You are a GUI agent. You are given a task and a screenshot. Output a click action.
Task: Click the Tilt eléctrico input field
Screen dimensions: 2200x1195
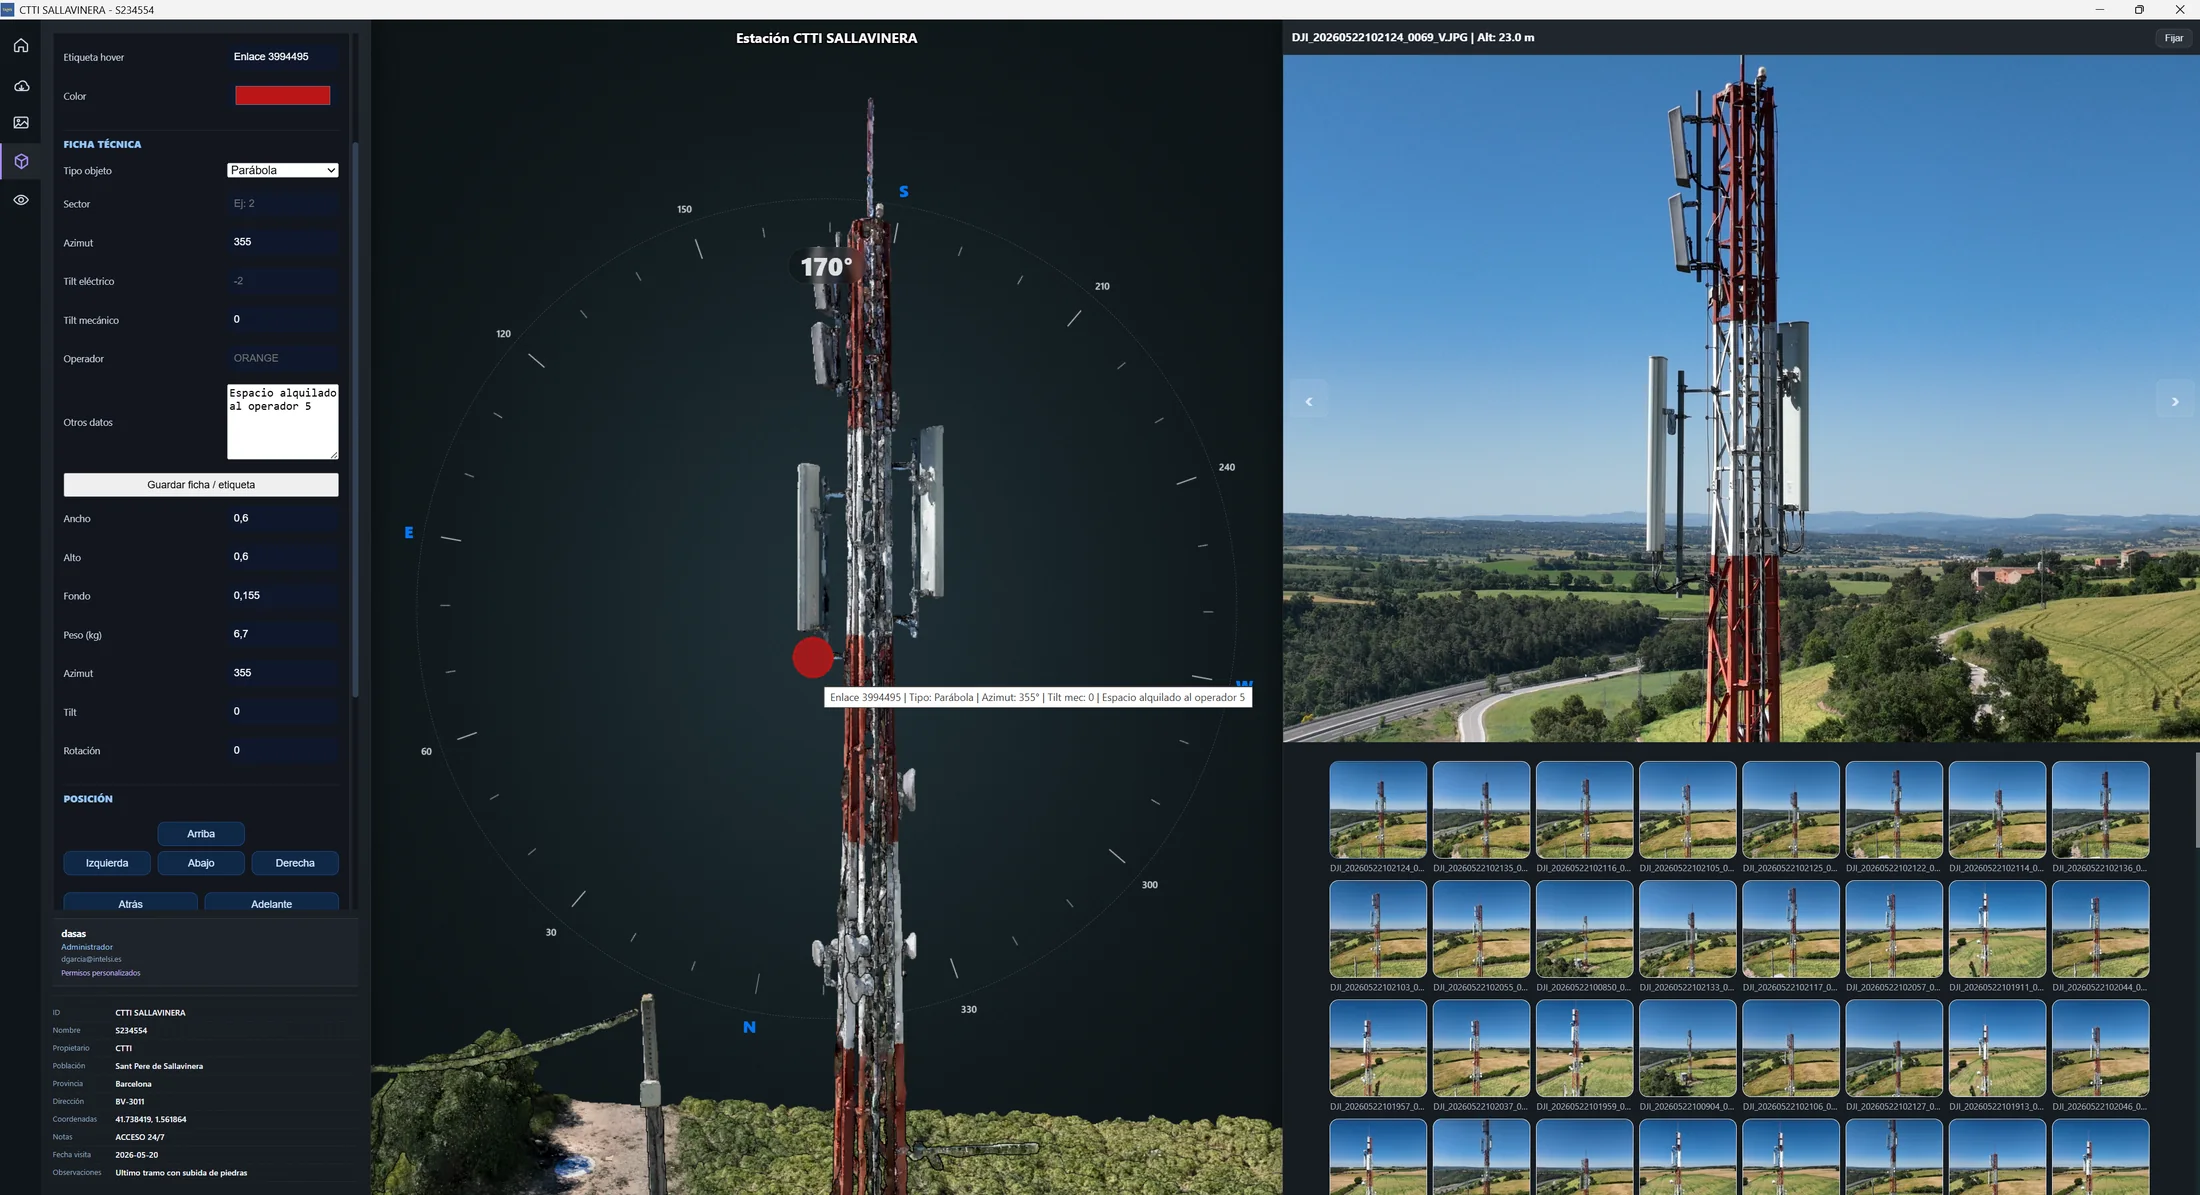pos(283,281)
